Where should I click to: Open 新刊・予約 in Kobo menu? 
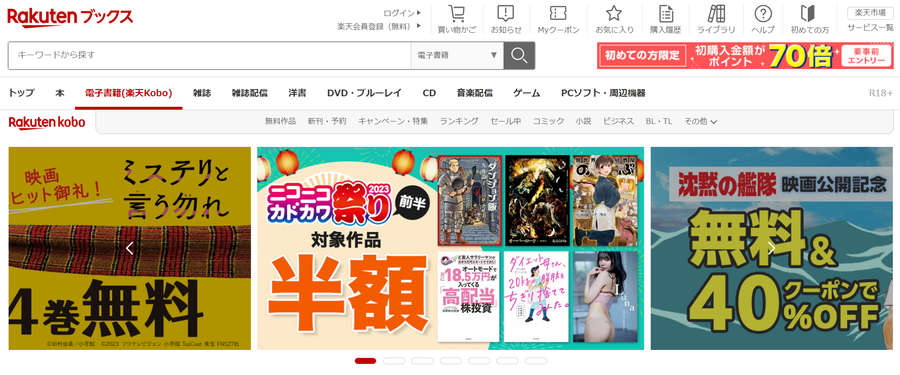[327, 121]
